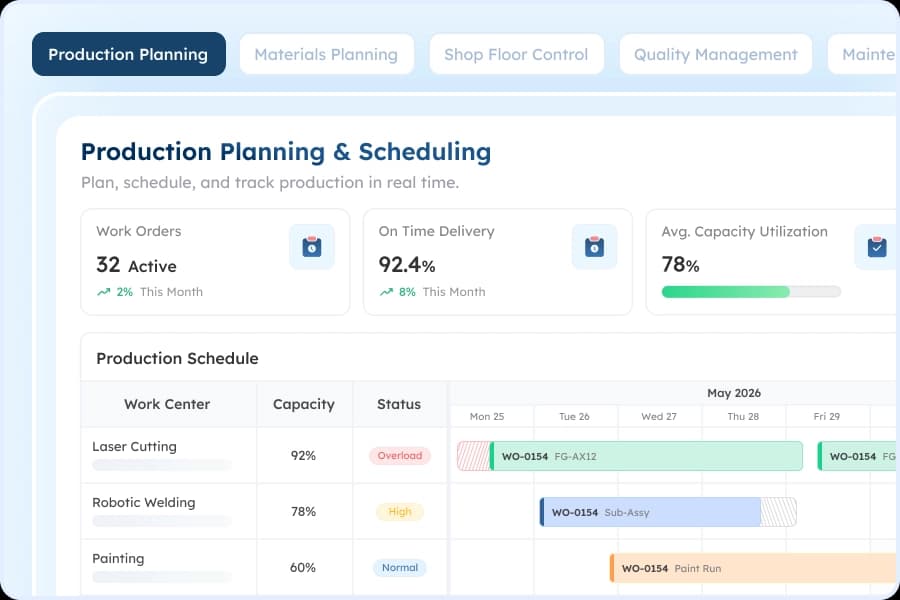
Task: Click the 8% This Month indicator
Action: click(x=432, y=292)
